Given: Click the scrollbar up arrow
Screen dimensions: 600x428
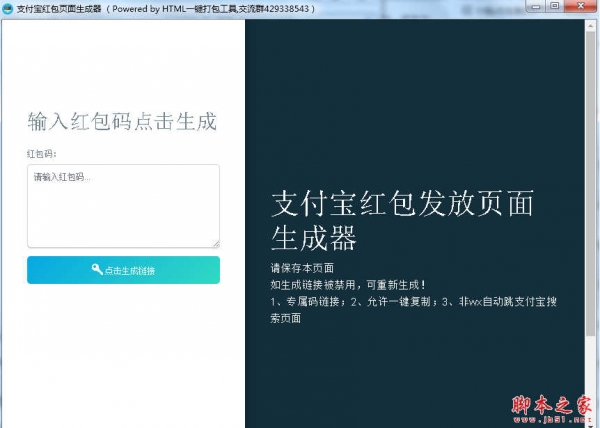Looking at the screenshot, I should point(590,24).
